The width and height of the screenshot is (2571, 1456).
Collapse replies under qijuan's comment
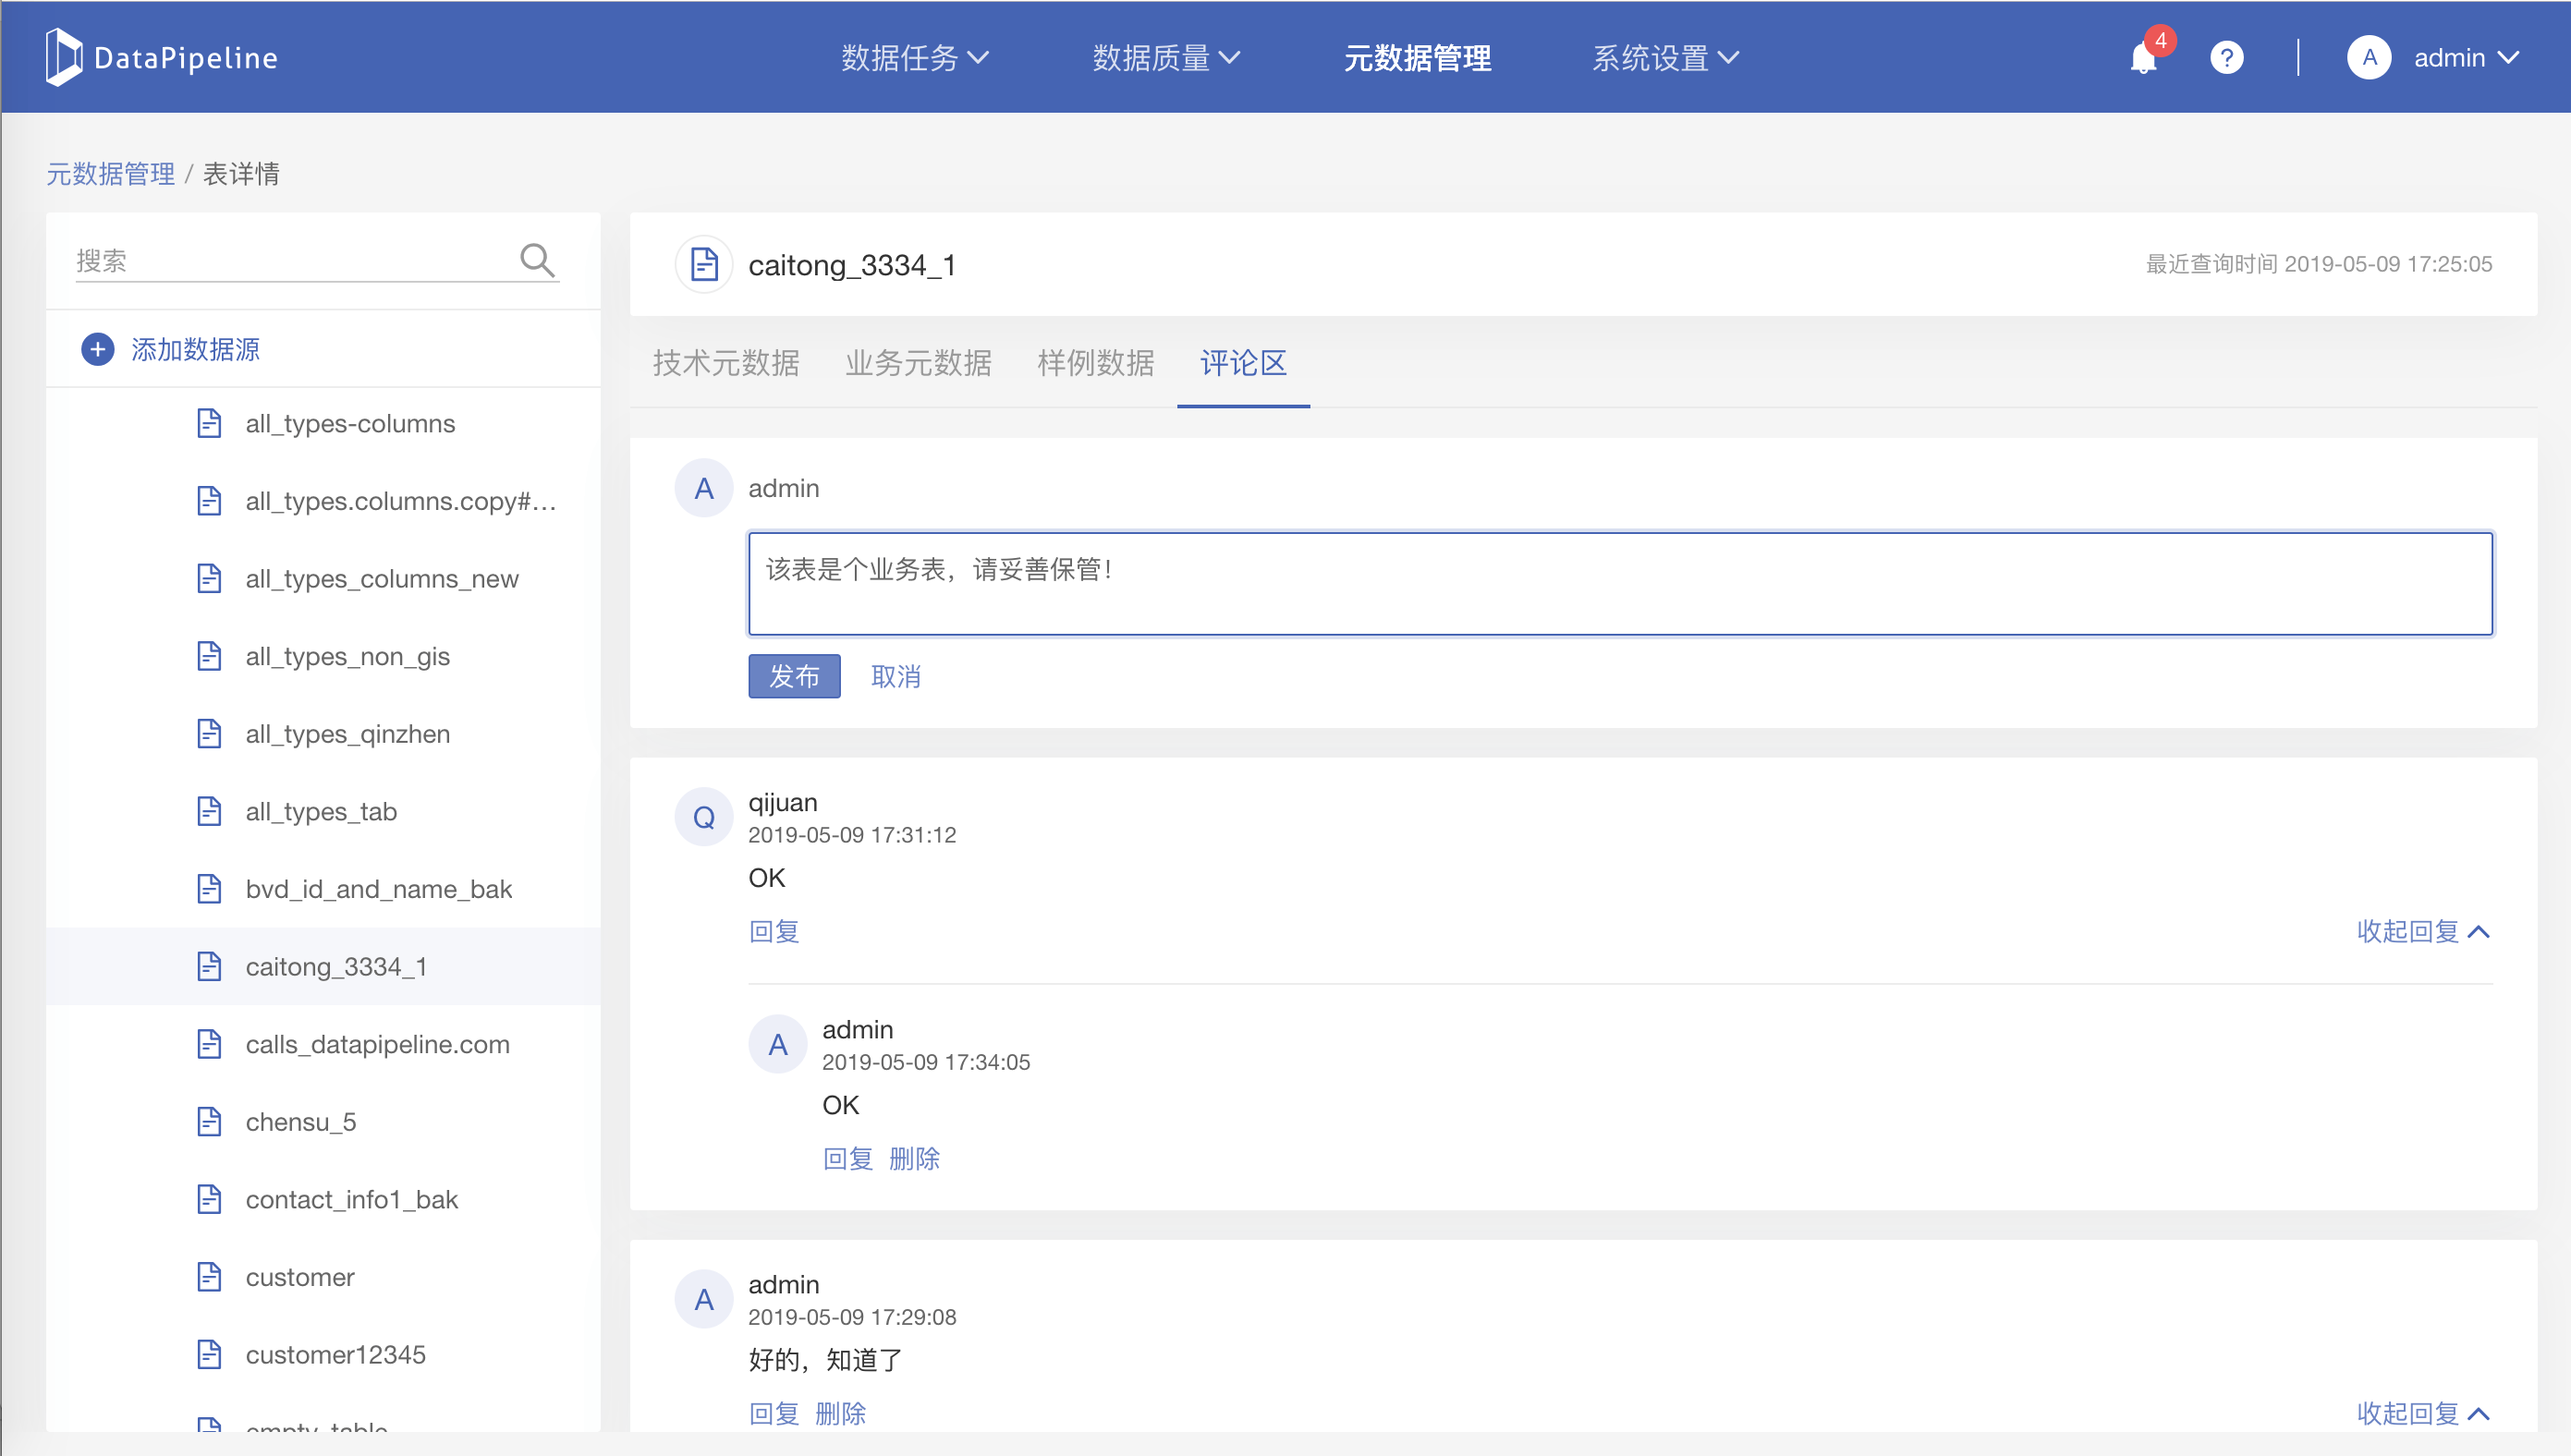click(x=2422, y=931)
